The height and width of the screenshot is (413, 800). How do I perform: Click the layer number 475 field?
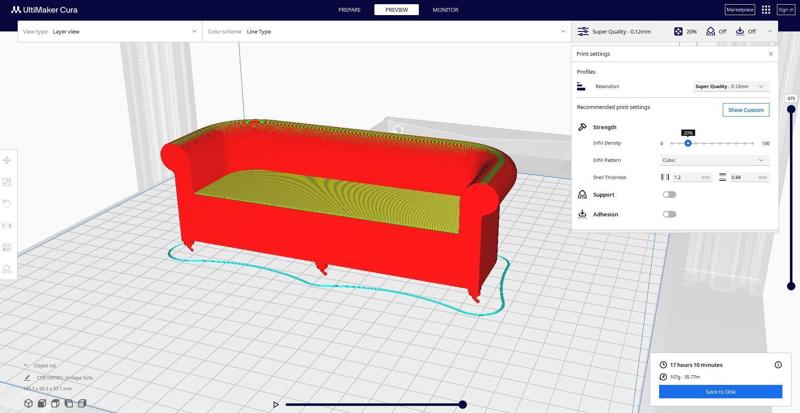click(x=791, y=99)
